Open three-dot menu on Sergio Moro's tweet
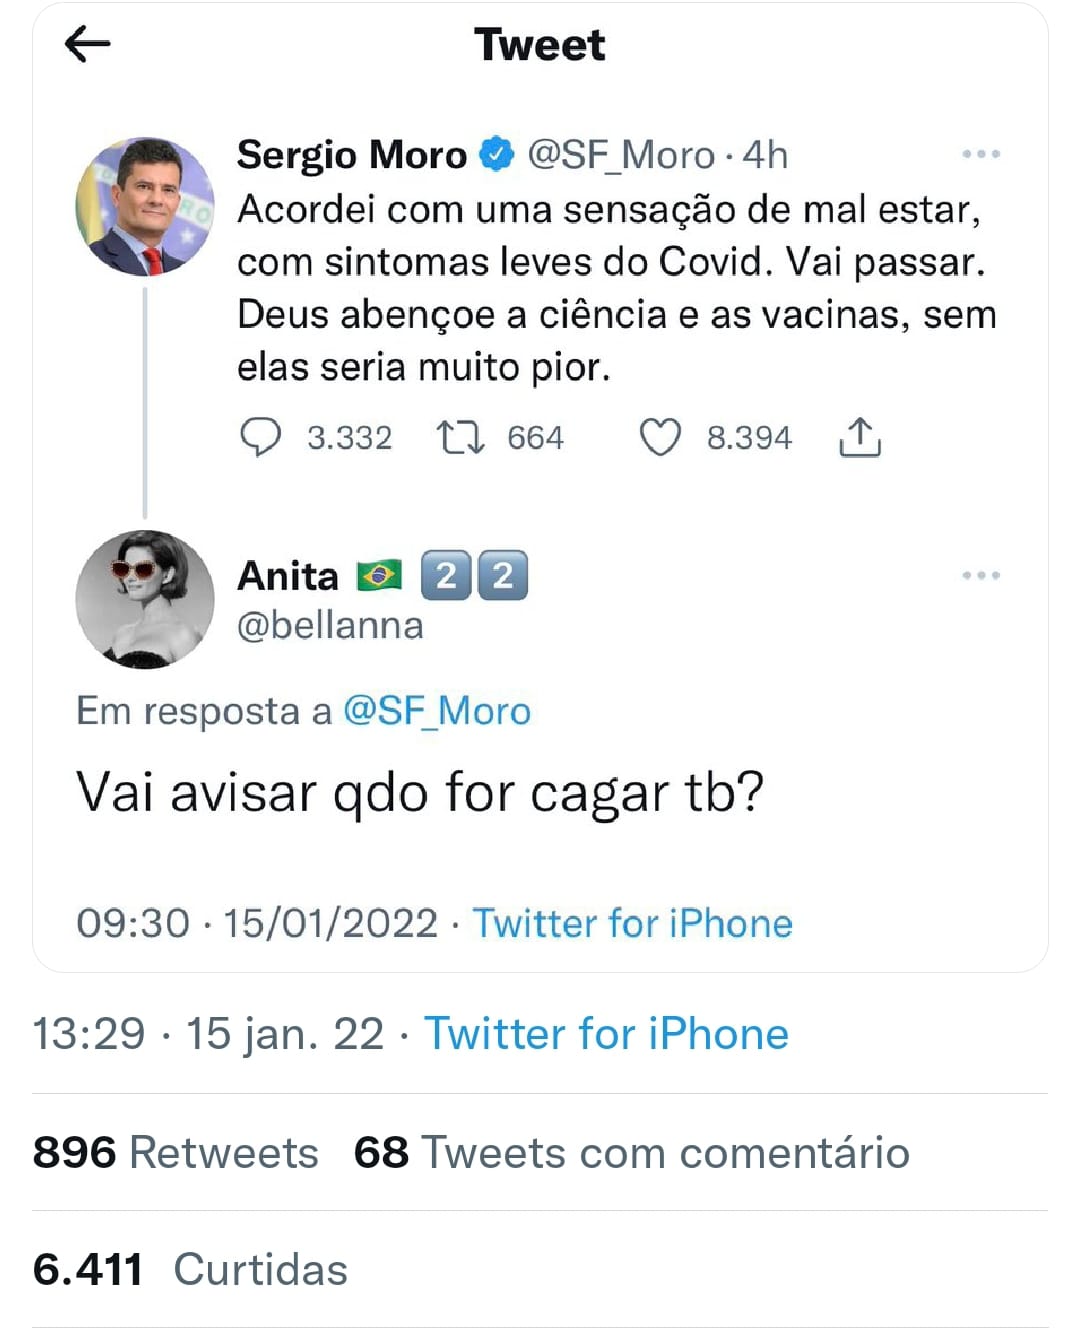Viewport: 1080px width, 1334px height. point(980,154)
